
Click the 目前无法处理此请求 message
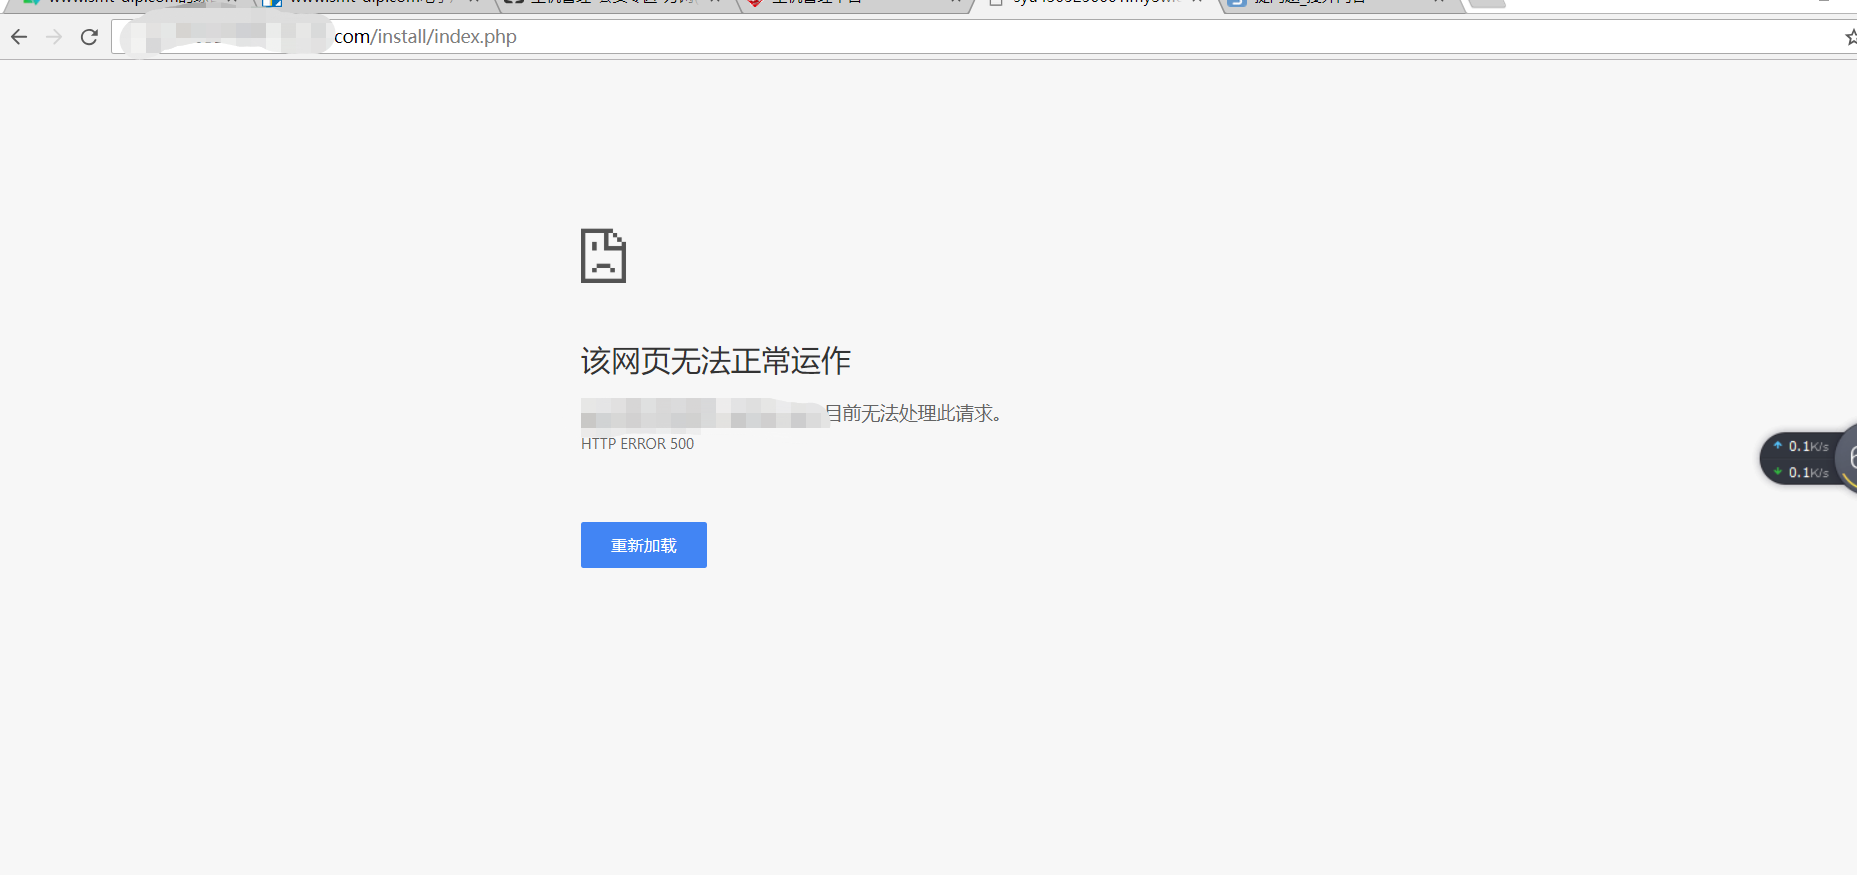tap(913, 413)
